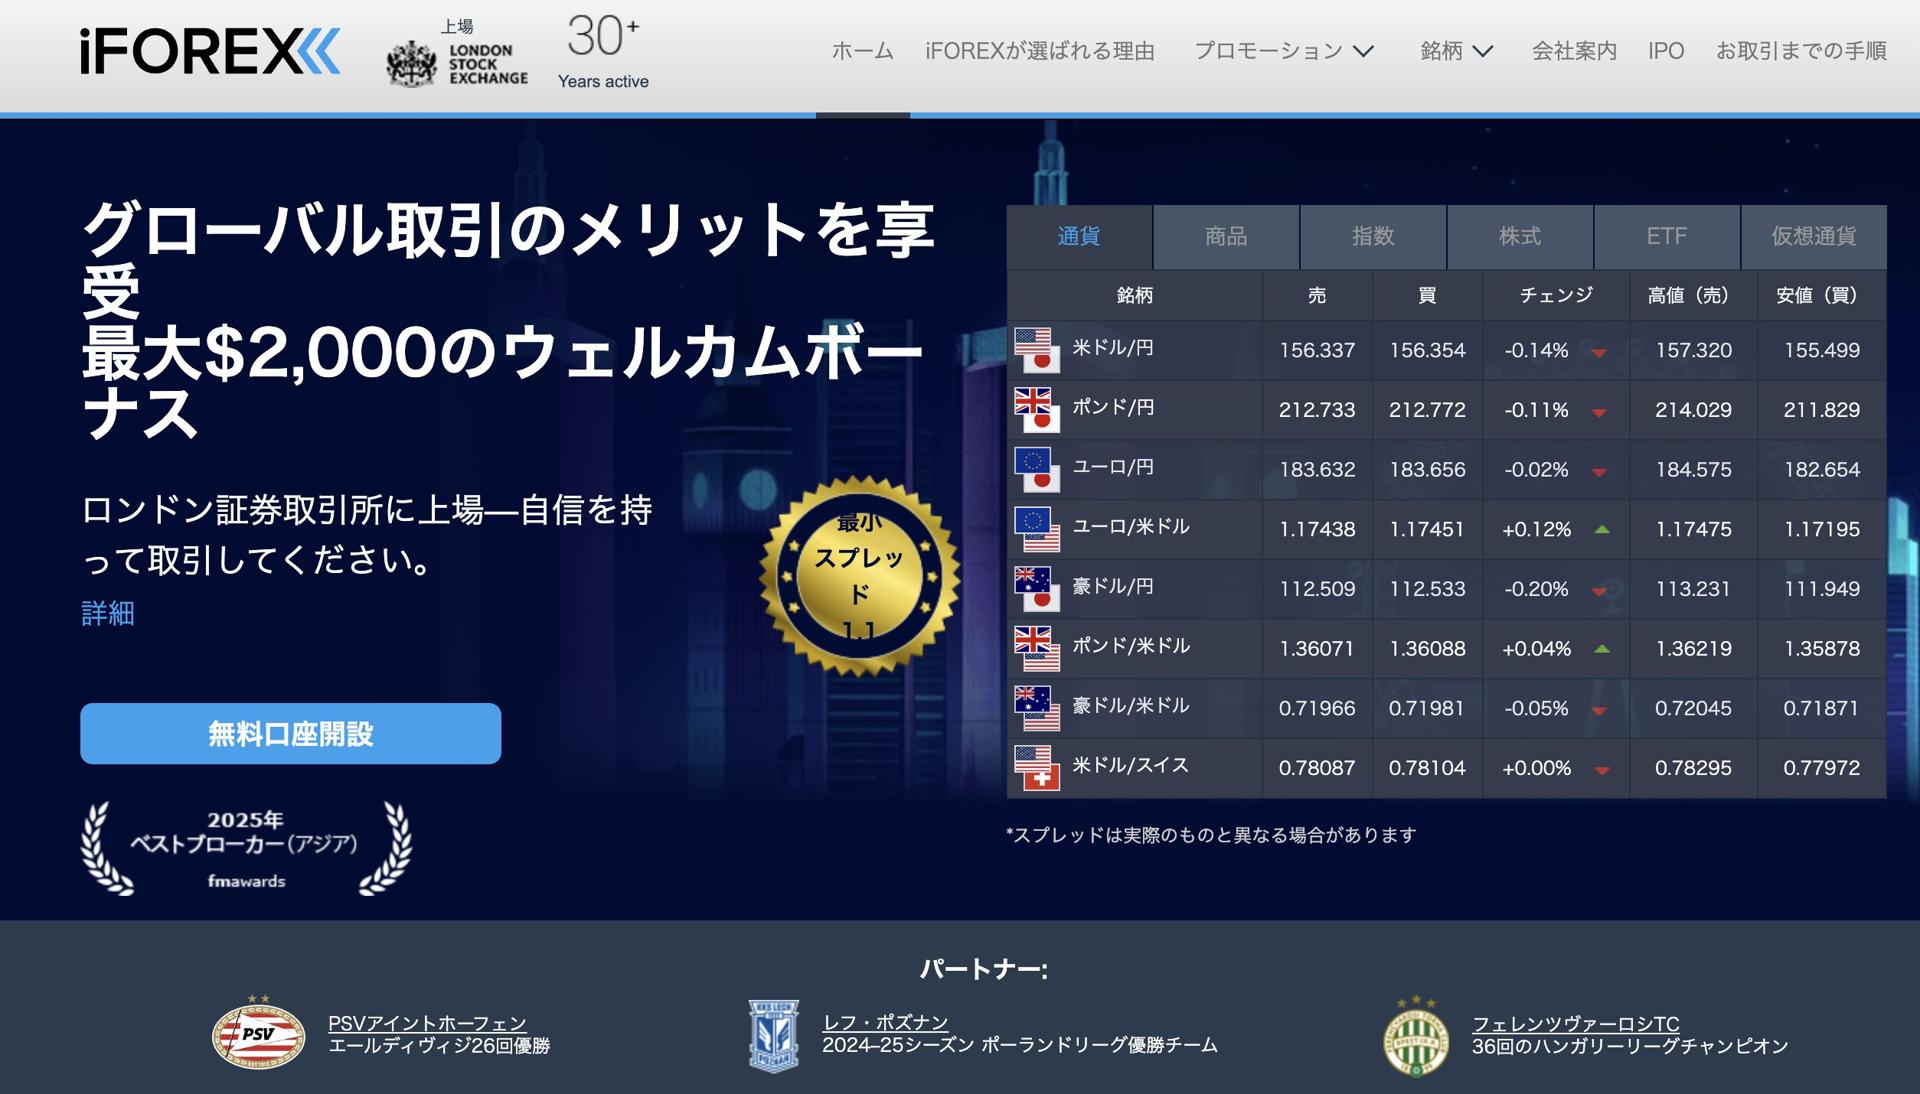Screen dimensions: 1920x1094
Task: Switch to the 指数 tab
Action: 1373,237
